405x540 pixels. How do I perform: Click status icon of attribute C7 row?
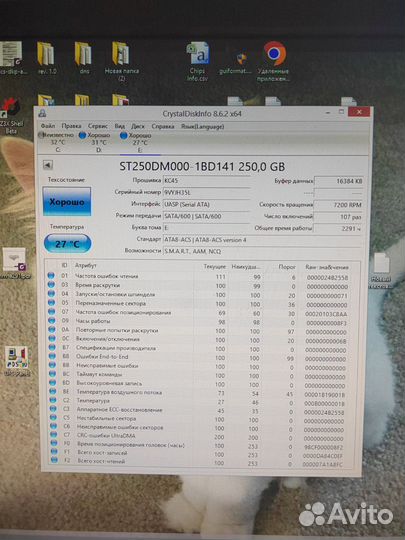point(53,435)
